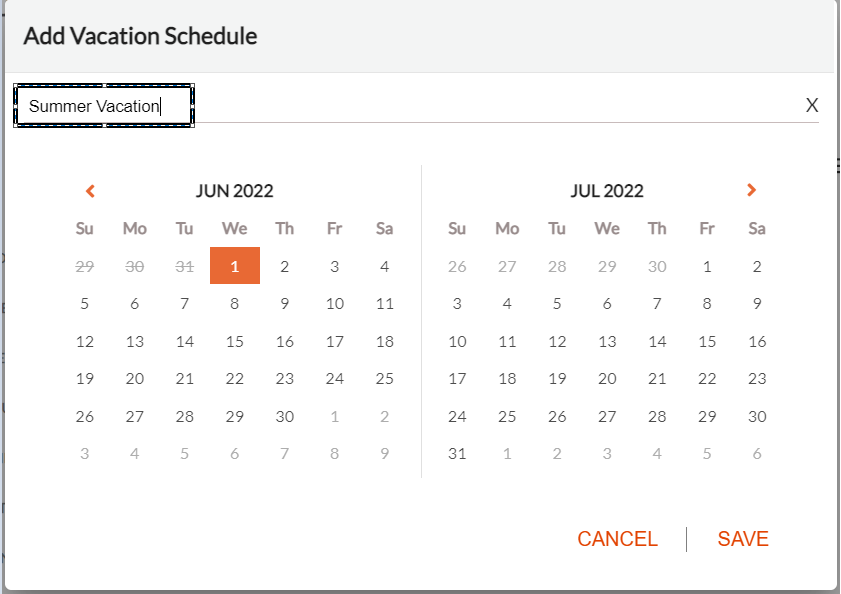Pick June 11 on Saturday column
This screenshot has height=594, width=841.
(x=385, y=304)
